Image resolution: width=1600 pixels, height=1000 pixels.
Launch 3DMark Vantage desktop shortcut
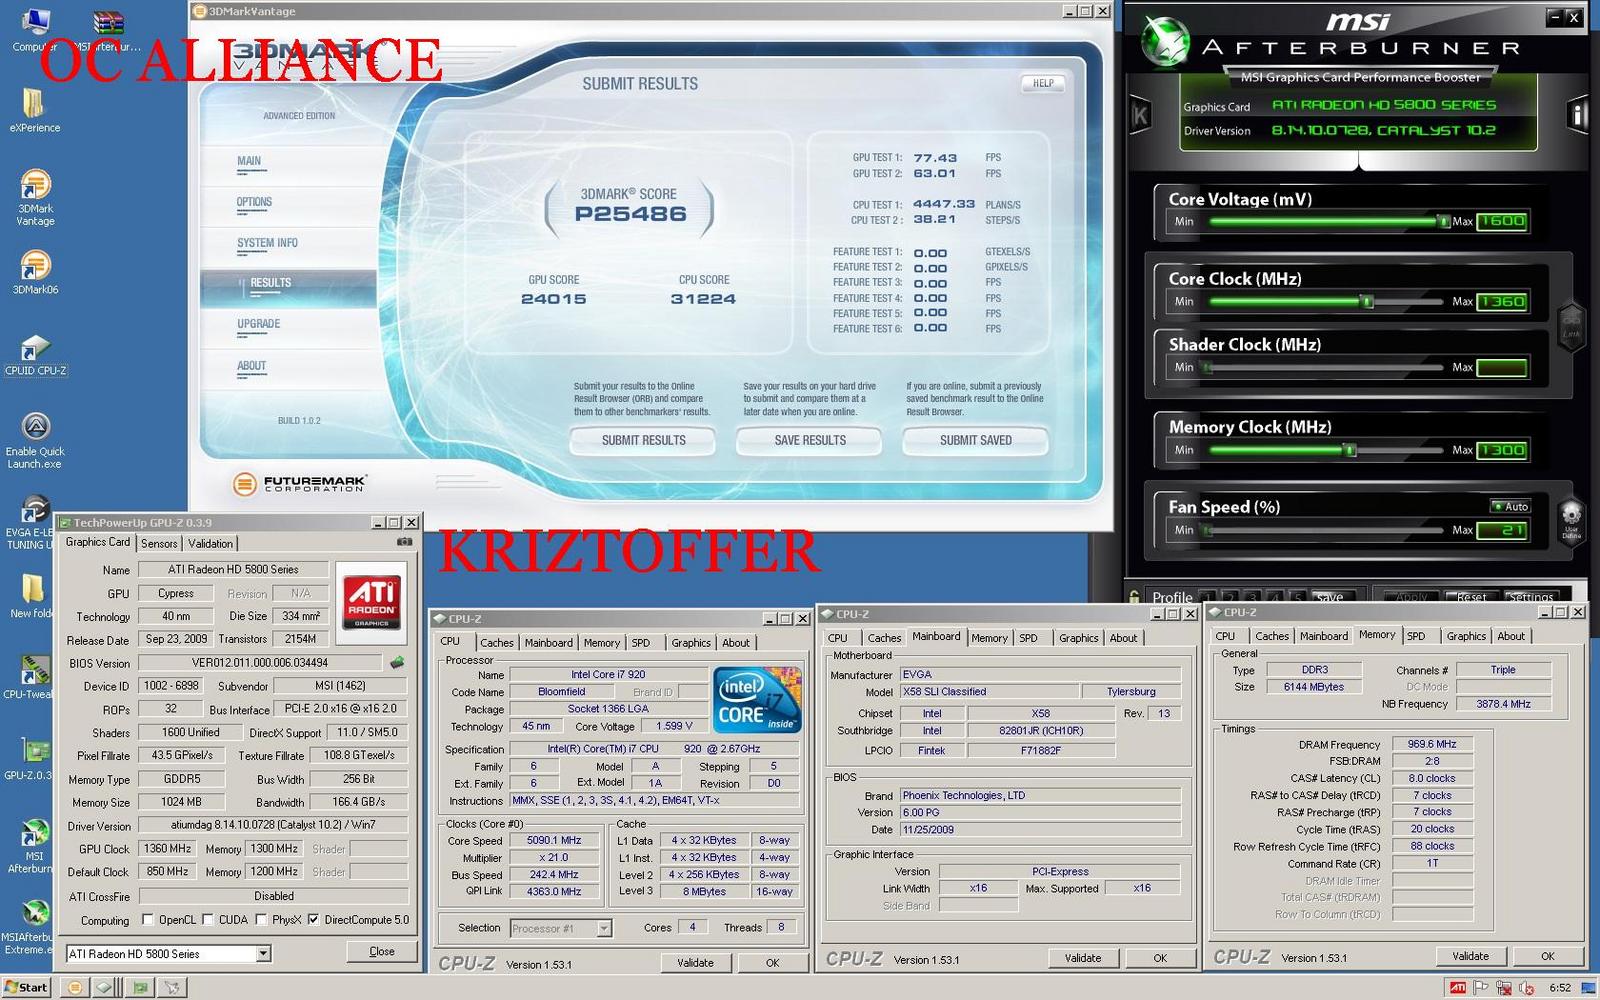click(x=35, y=197)
